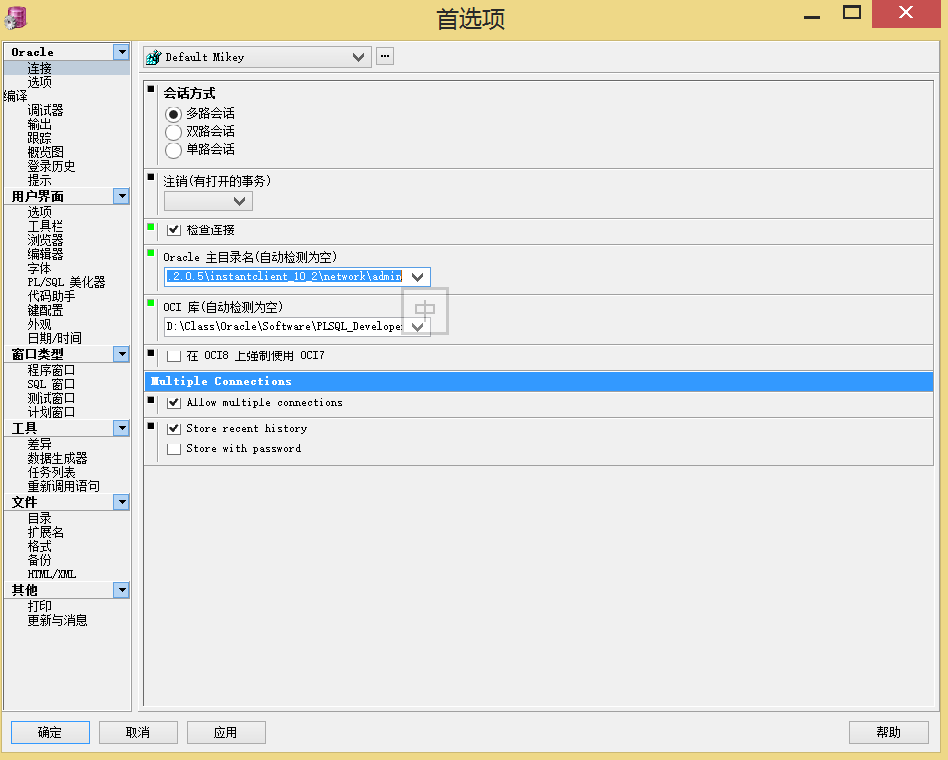Enable Store with password checkbox
Viewport: 948px width, 760px height.
174,449
